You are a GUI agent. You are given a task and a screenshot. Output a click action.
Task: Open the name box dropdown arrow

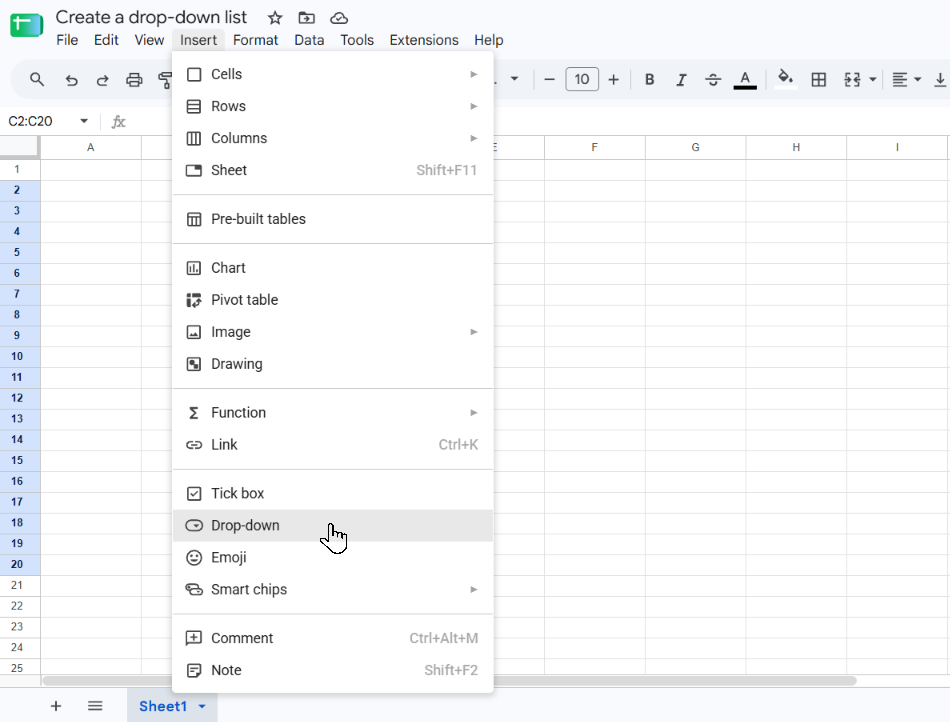point(84,121)
